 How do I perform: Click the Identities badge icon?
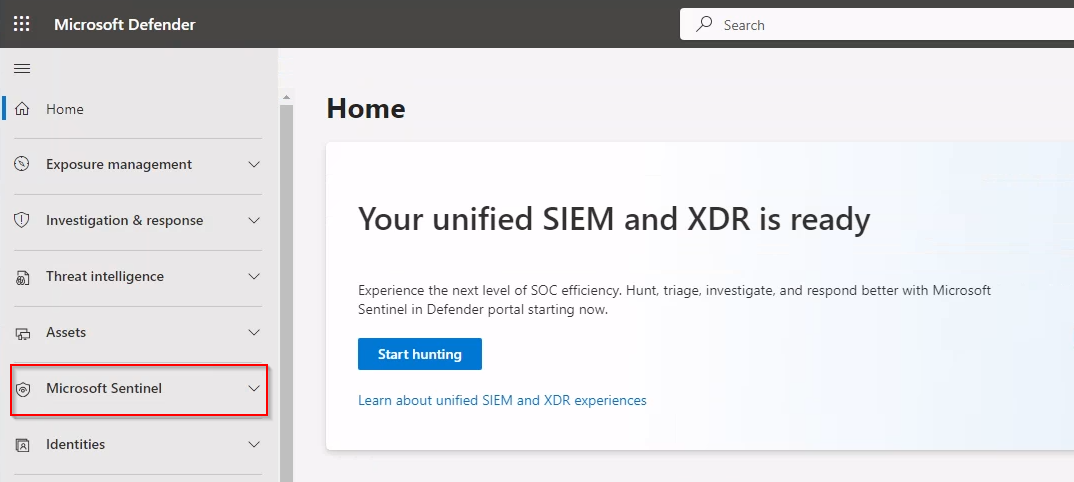point(22,445)
